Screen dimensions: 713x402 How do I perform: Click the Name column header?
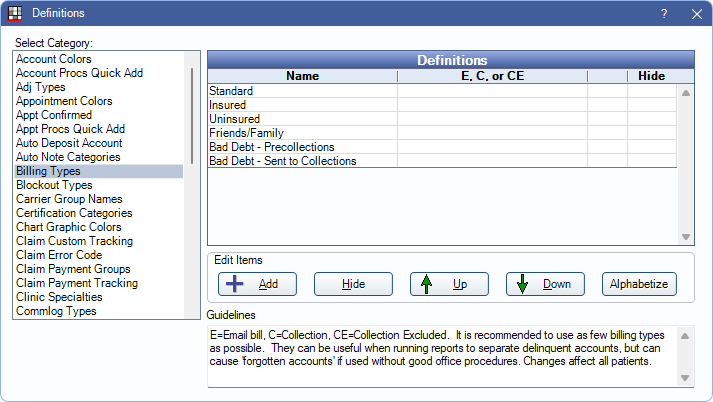[x=301, y=76]
